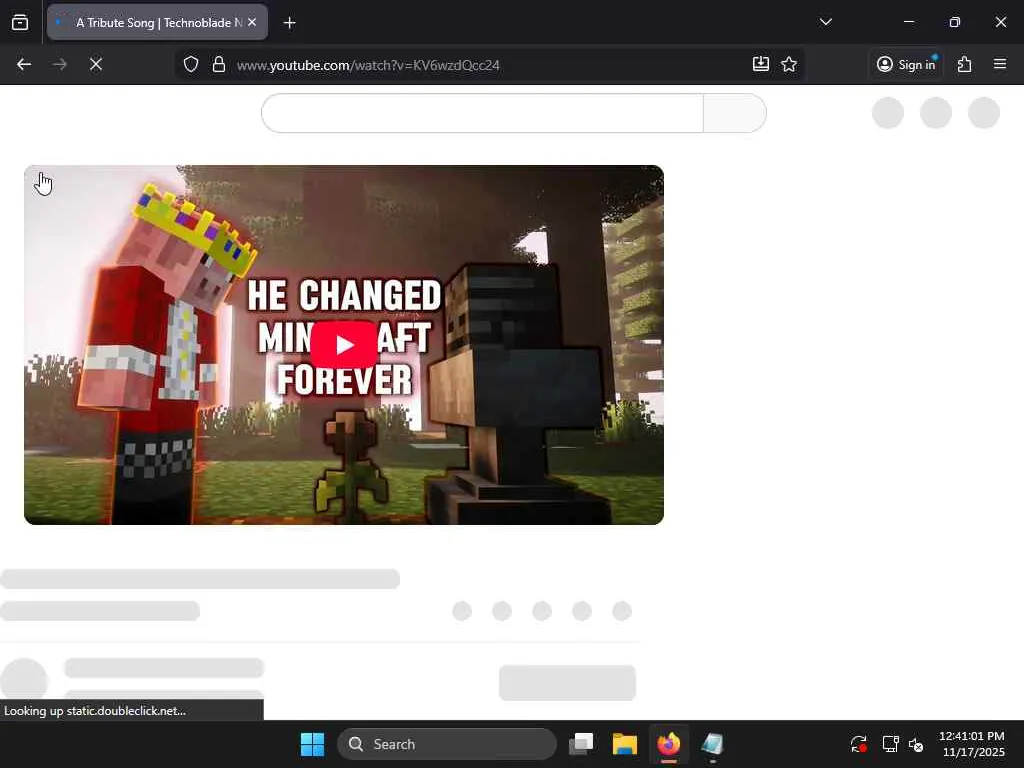Viewport: 1024px width, 768px height.
Task: Open the tracking protection shield
Action: point(191,64)
